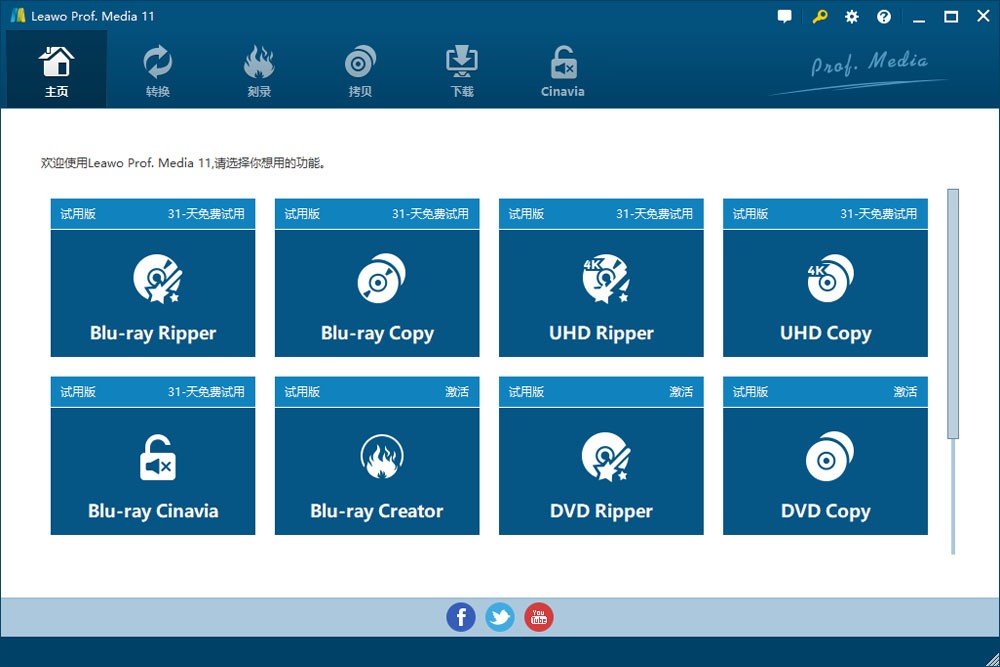Click 31-天免费试用 on Blu-ray Ripper card

206,214
